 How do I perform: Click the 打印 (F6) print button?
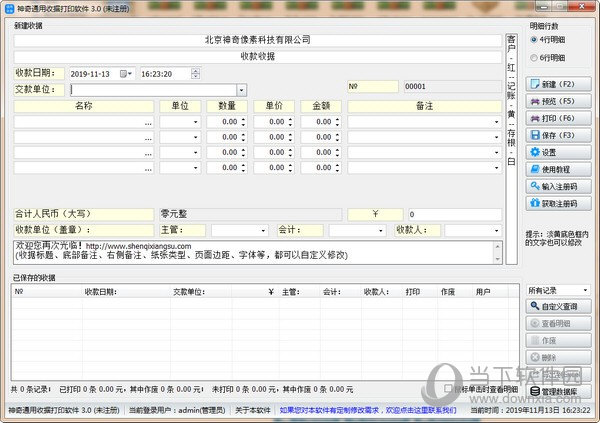(558, 118)
